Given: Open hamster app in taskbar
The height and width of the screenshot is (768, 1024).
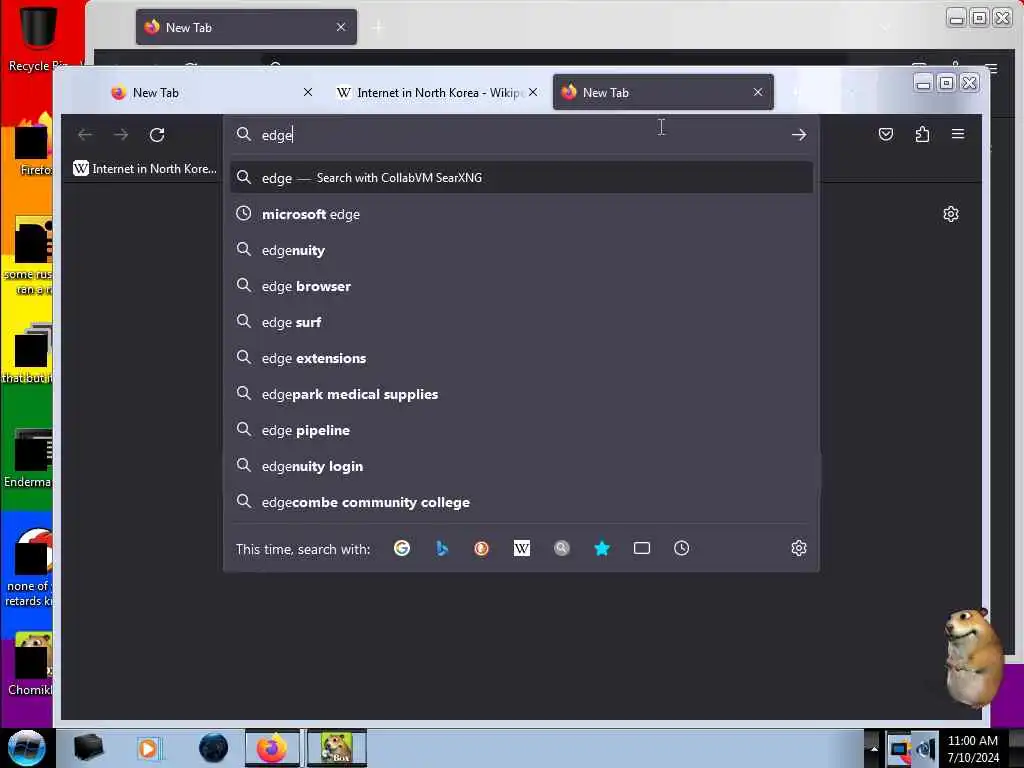Looking at the screenshot, I should point(337,748).
